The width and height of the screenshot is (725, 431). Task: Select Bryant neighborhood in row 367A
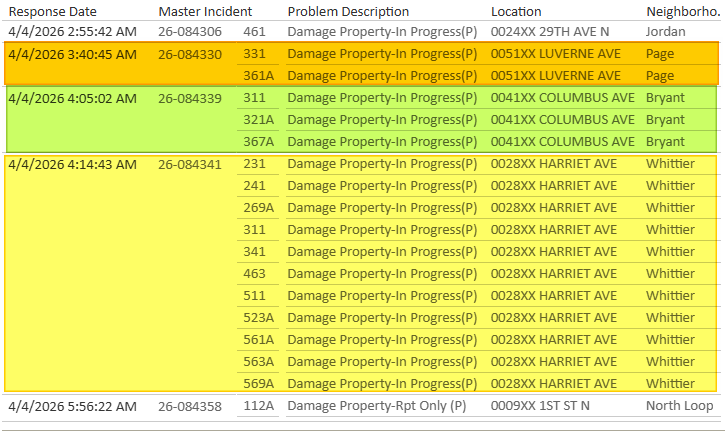coord(665,142)
